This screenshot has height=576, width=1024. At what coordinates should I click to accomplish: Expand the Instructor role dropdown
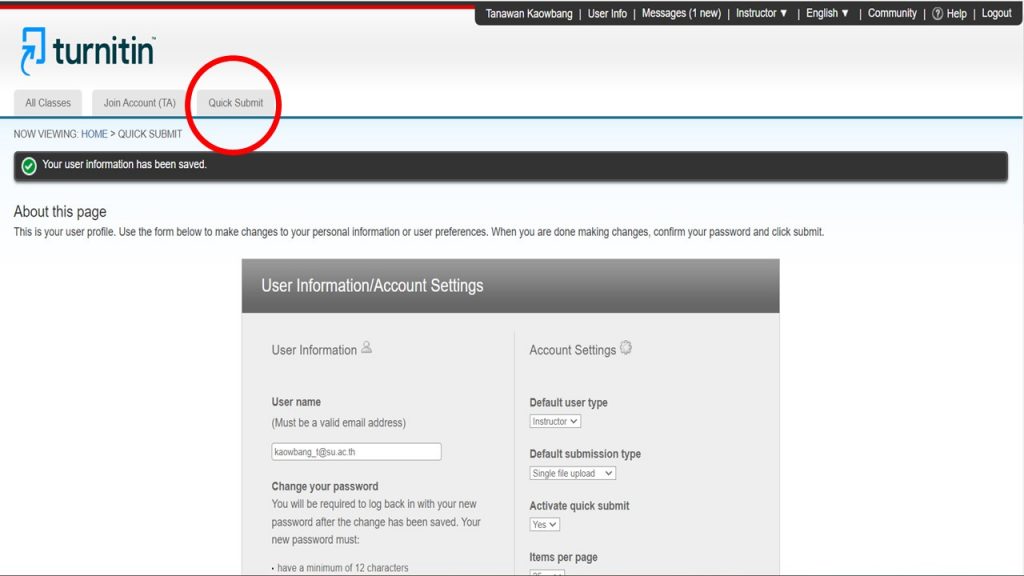761,13
